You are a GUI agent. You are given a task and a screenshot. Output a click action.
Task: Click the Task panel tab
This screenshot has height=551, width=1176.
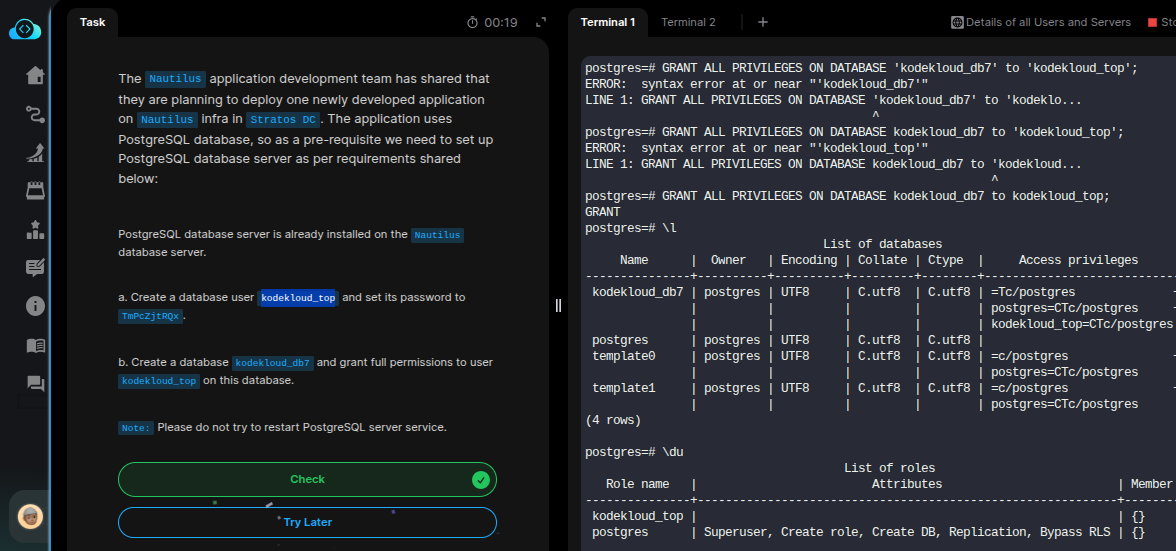tap(92, 22)
